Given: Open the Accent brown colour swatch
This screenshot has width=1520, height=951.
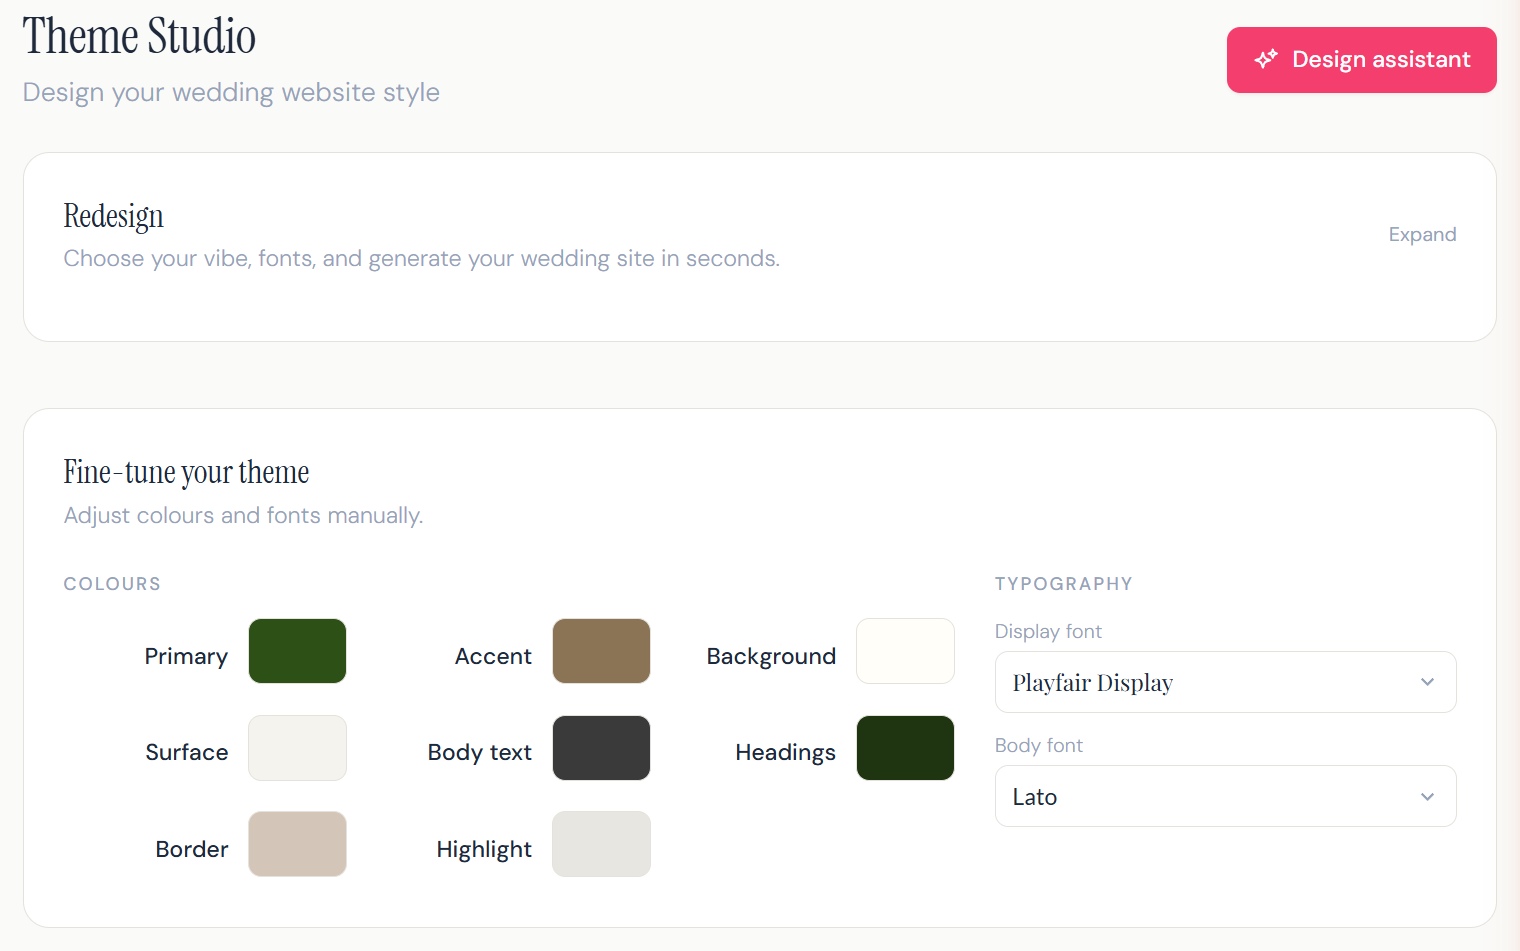Looking at the screenshot, I should tap(601, 651).
